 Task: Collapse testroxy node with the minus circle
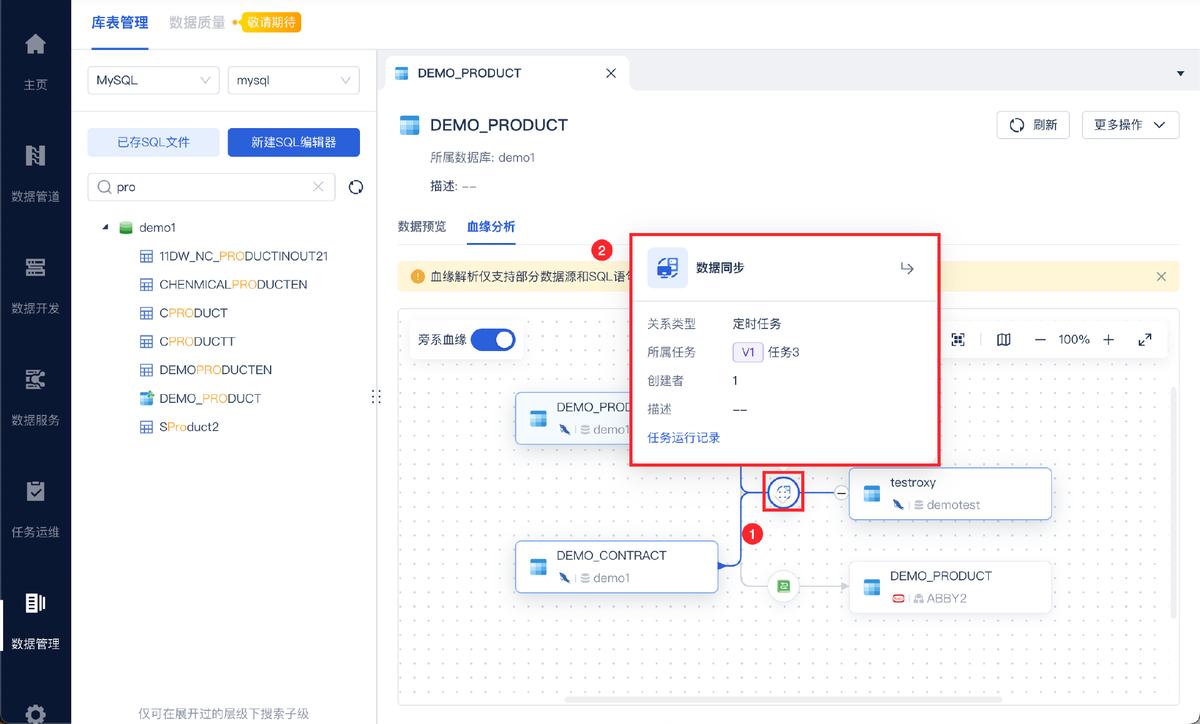point(841,492)
